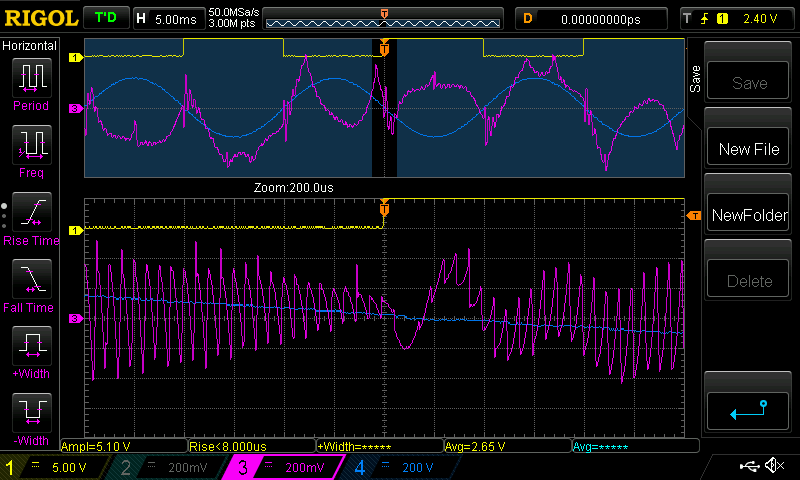The image size is (800, 480).
Task: Open the Save menu tab
Action: point(695,79)
